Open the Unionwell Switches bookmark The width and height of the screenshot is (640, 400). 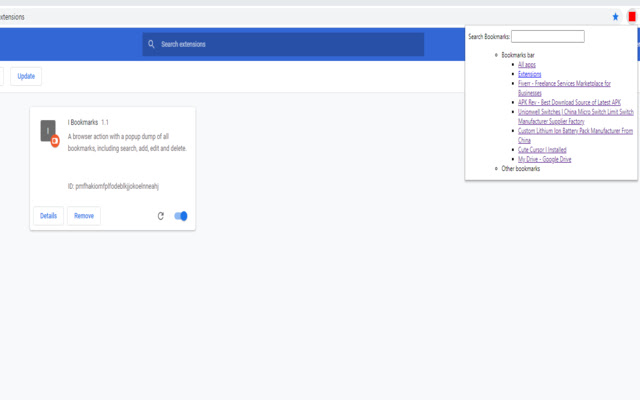tap(576, 116)
